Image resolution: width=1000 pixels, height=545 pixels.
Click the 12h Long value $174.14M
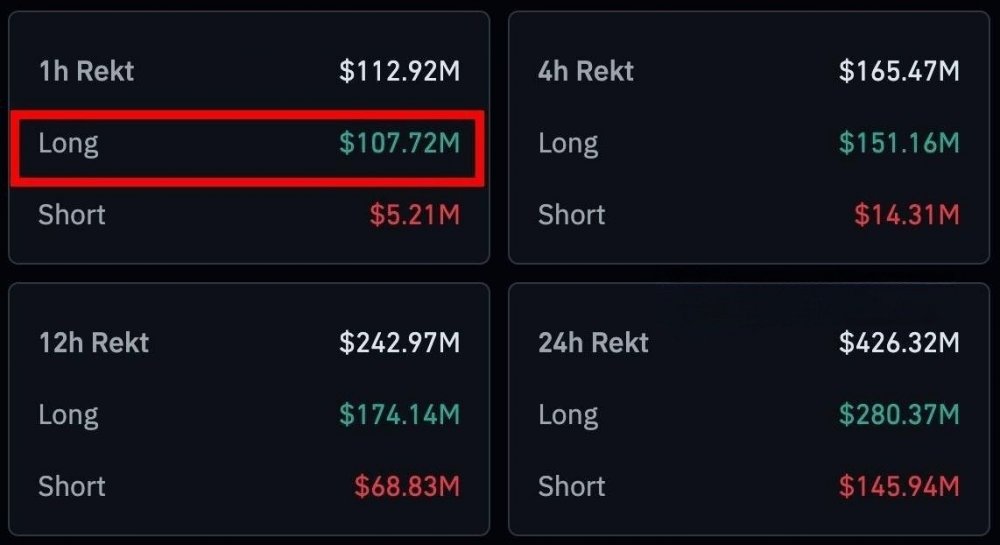[x=399, y=415]
